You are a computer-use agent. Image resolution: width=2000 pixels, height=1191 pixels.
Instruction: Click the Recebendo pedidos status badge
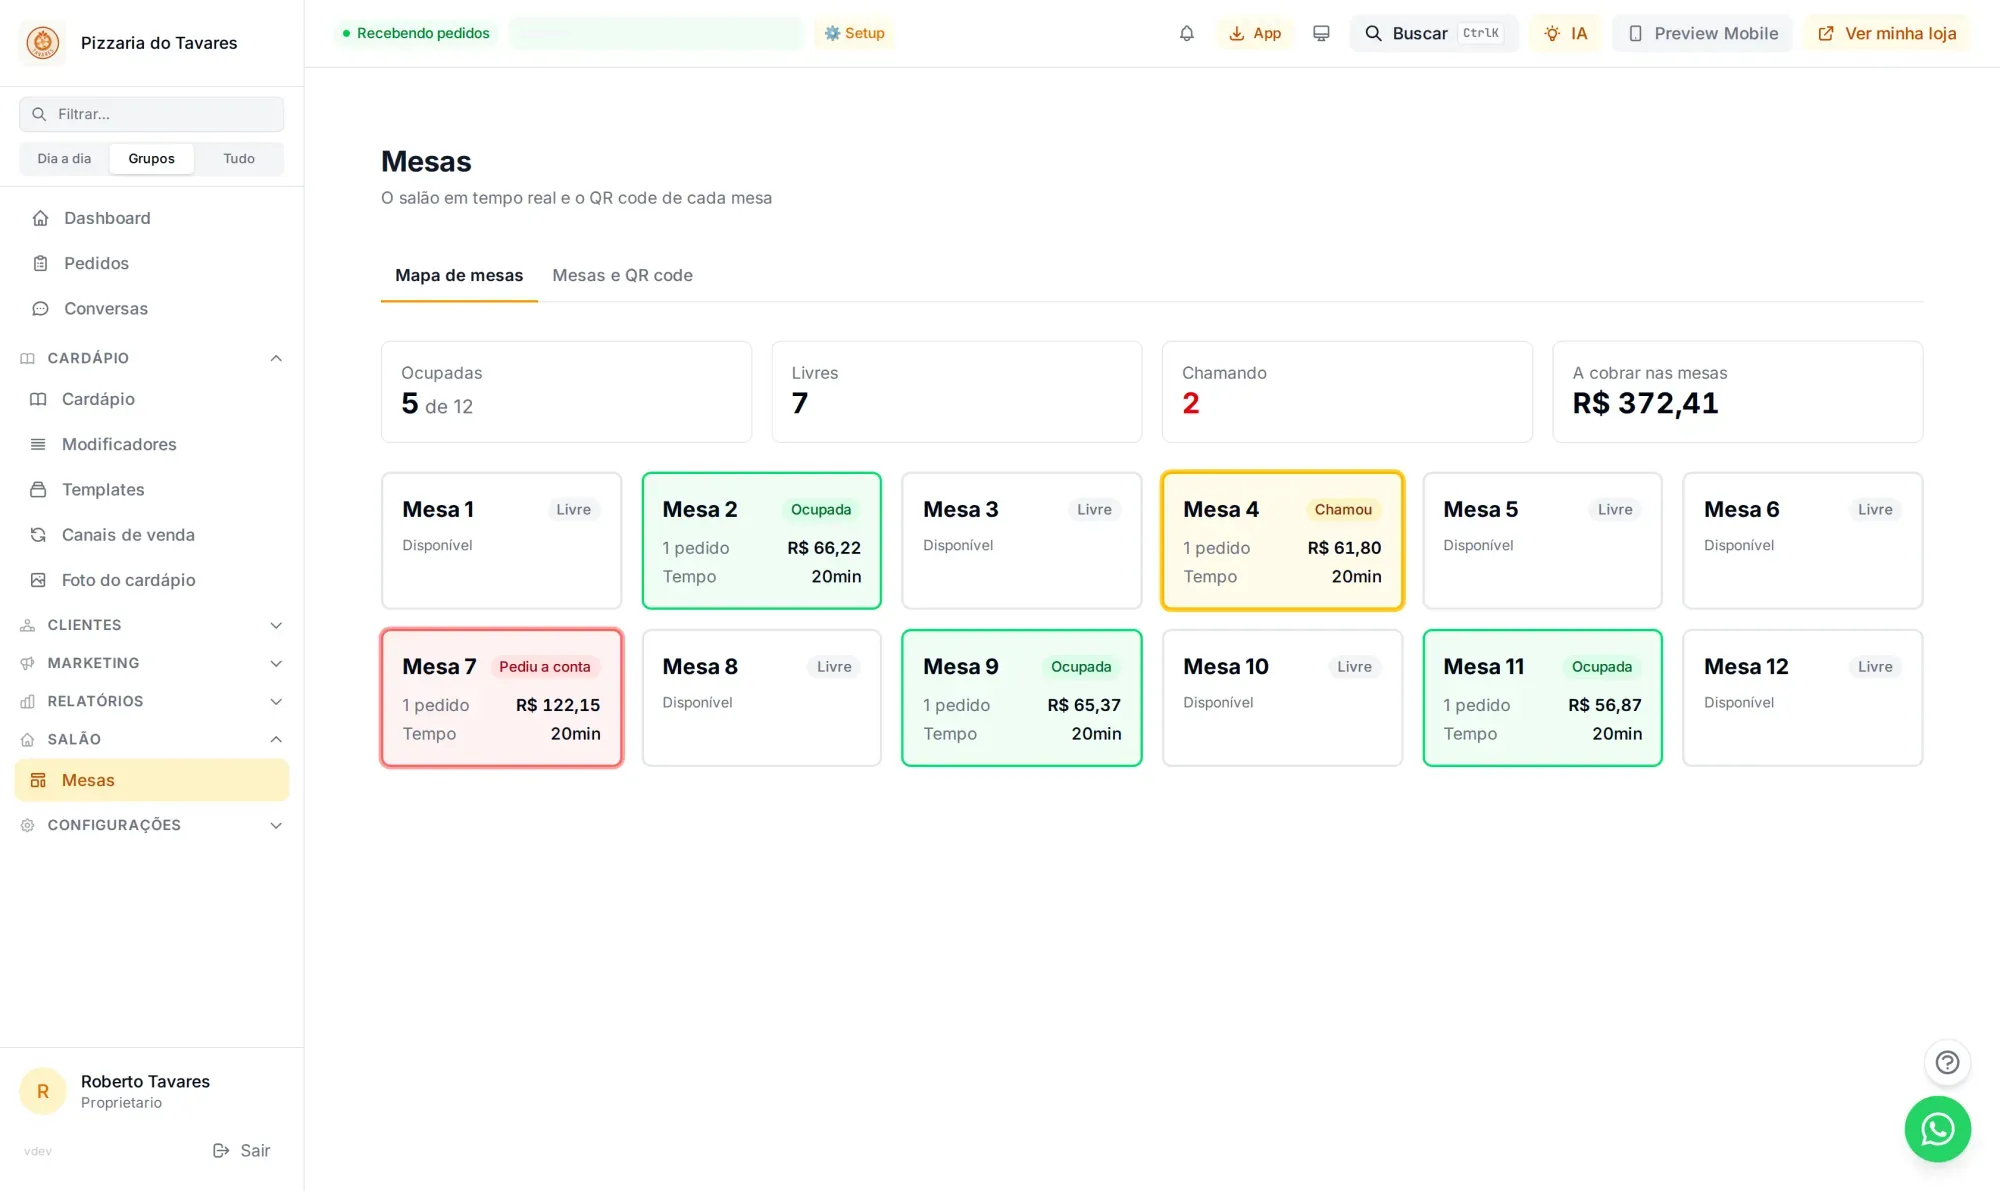pyautogui.click(x=416, y=33)
